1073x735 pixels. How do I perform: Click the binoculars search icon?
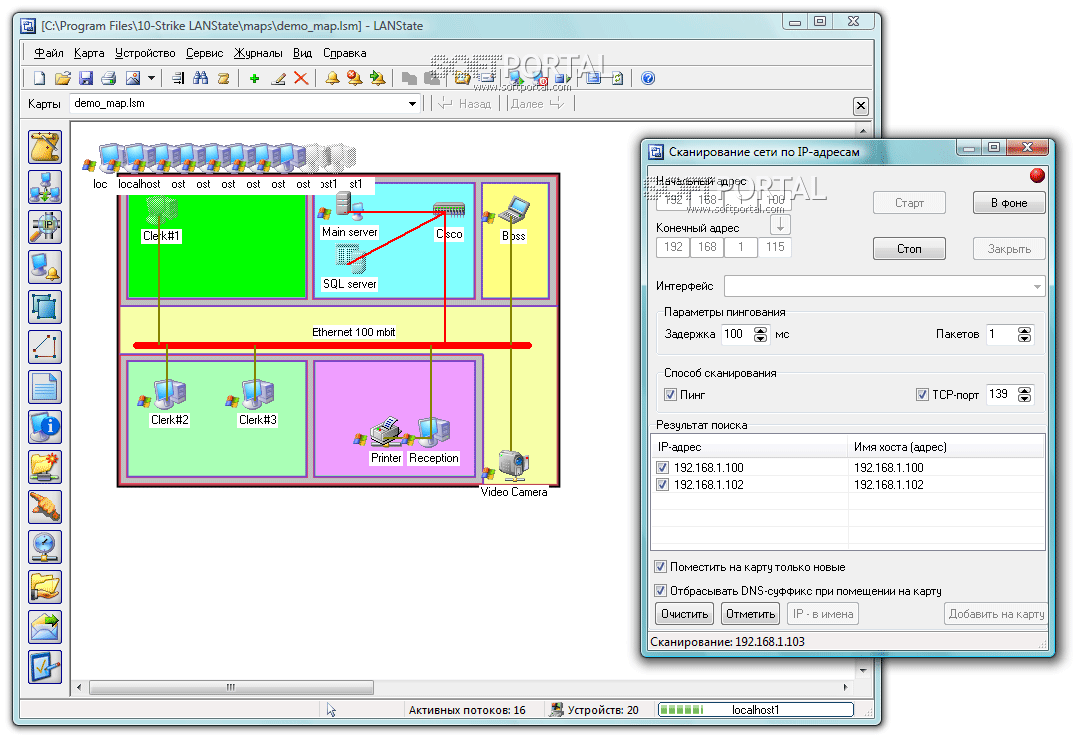coord(201,78)
